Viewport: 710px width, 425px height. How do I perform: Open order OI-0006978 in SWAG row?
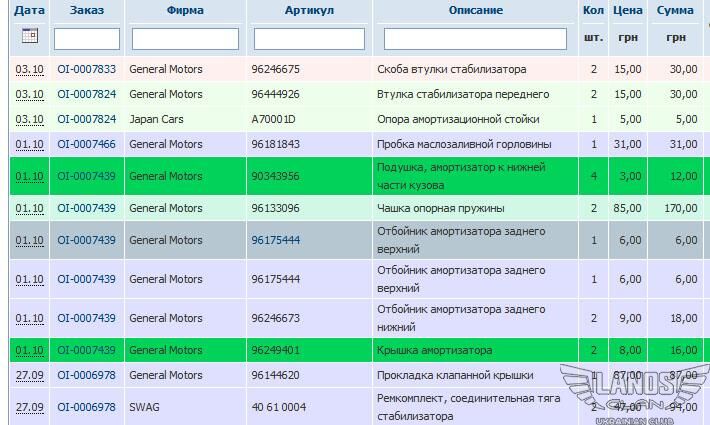point(86,407)
